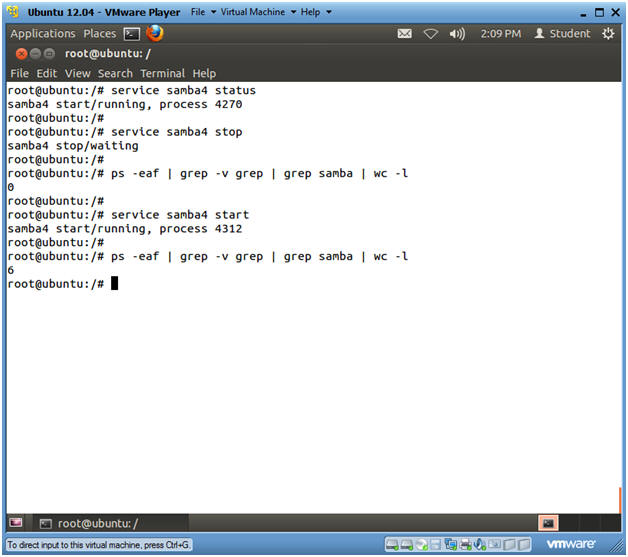
Task: Click the 'samba4 stop/waiting' output line
Action: click(73, 146)
